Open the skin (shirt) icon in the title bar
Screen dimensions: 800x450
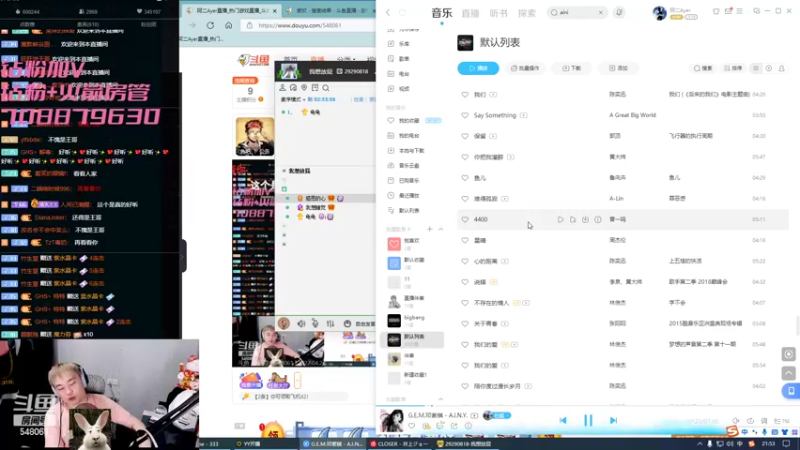[716, 11]
